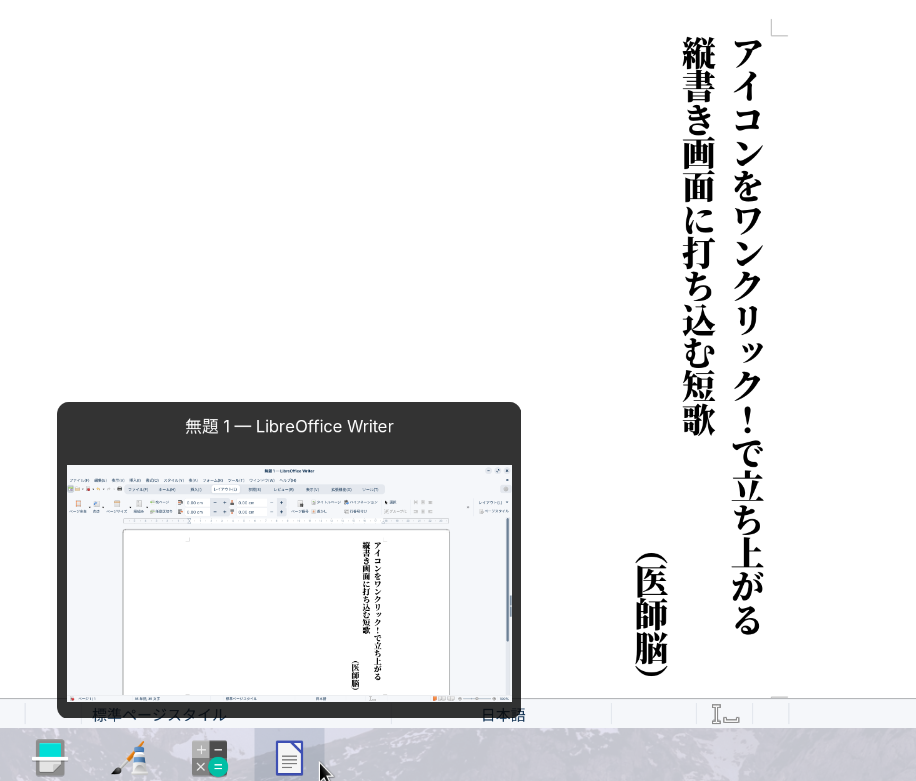Image resolution: width=916 pixels, height=781 pixels.
Task: Click the vertical line 縦書き画面に打ち込む短歌
Action: pyautogui.click(x=699, y=236)
